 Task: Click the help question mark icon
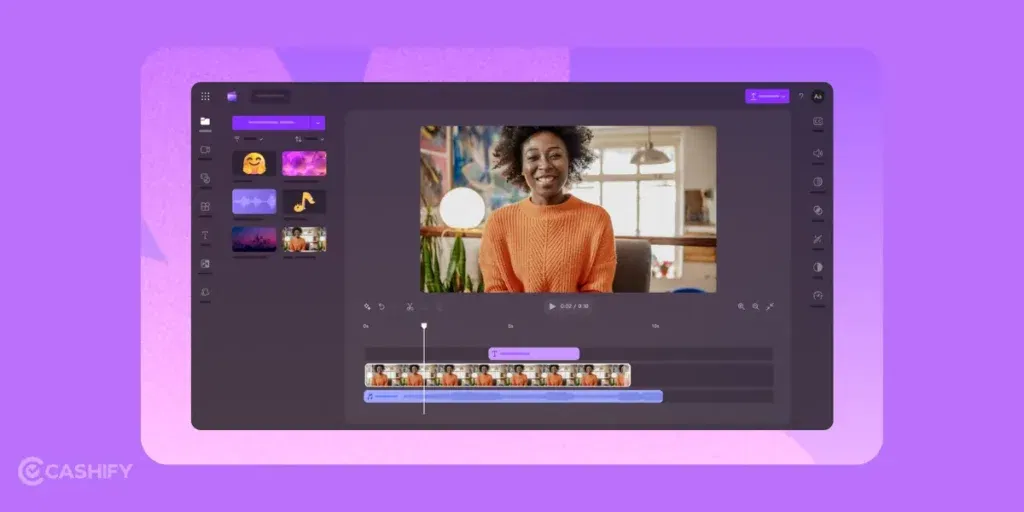[801, 97]
